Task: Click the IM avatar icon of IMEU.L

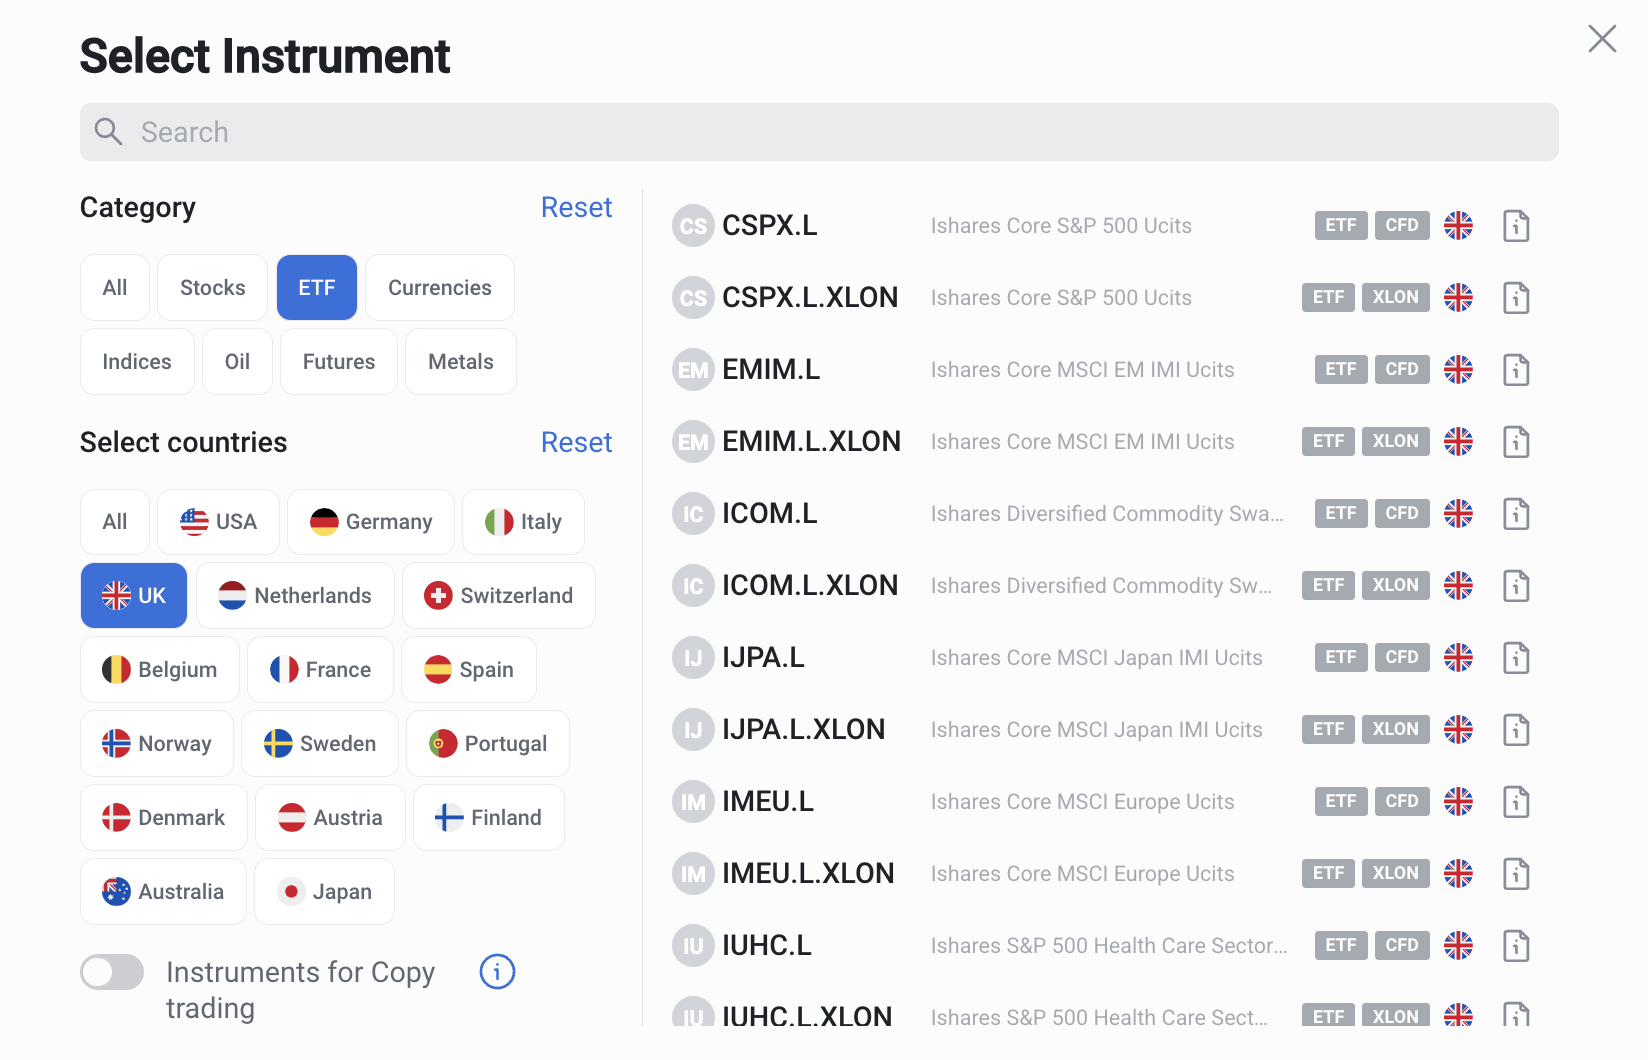Action: [693, 802]
